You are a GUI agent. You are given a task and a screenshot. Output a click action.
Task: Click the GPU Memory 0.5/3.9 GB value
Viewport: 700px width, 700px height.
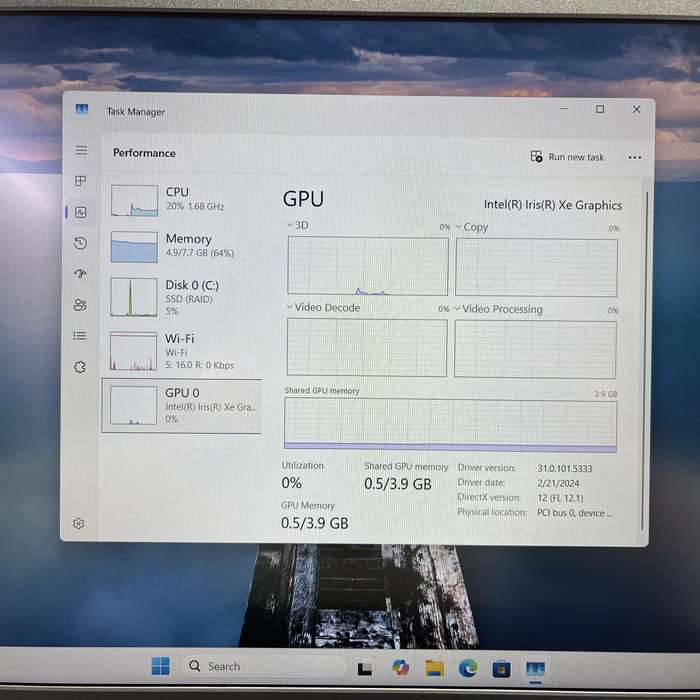[315, 523]
